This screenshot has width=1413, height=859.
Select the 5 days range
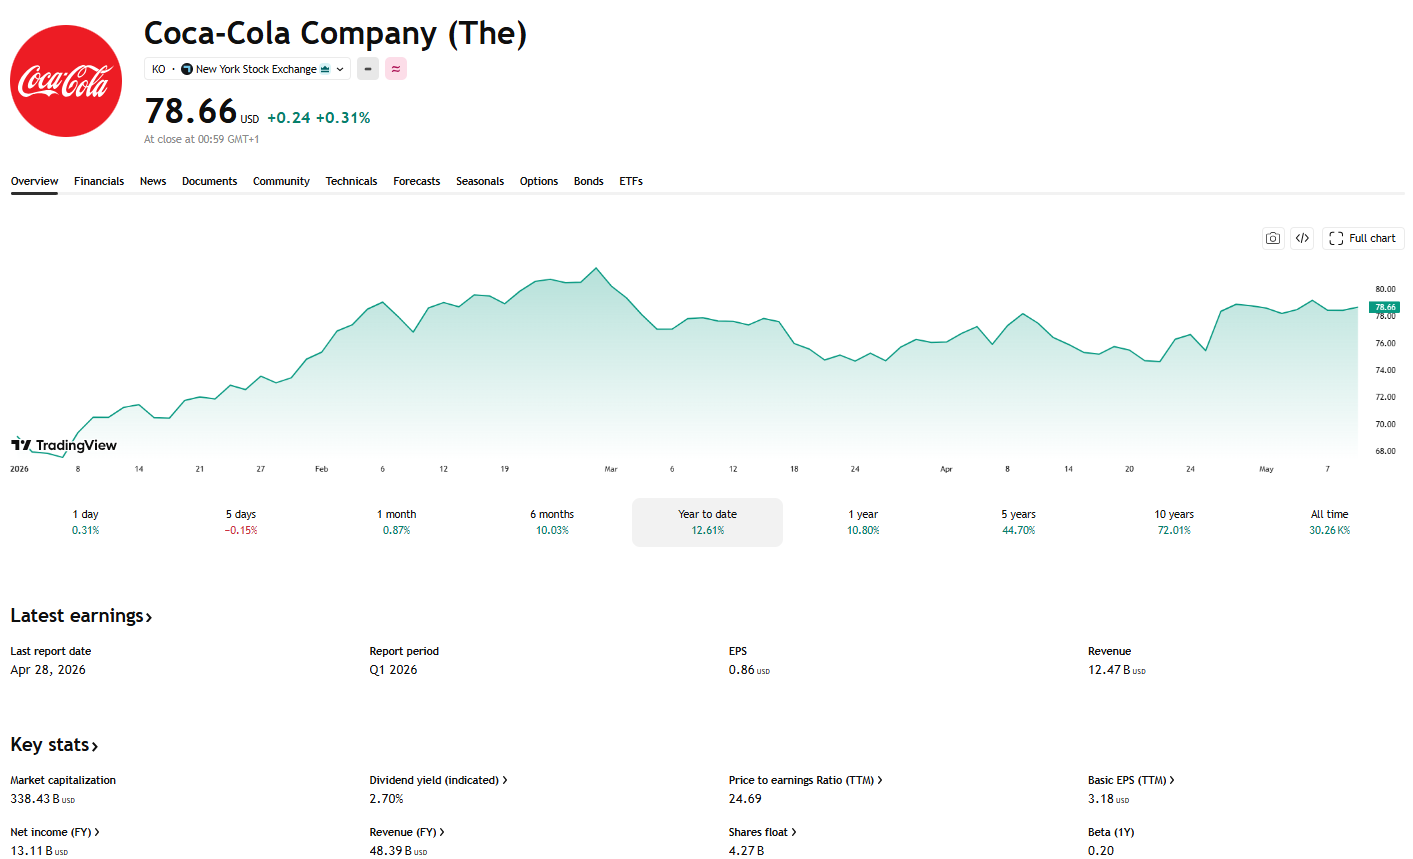pos(241,522)
